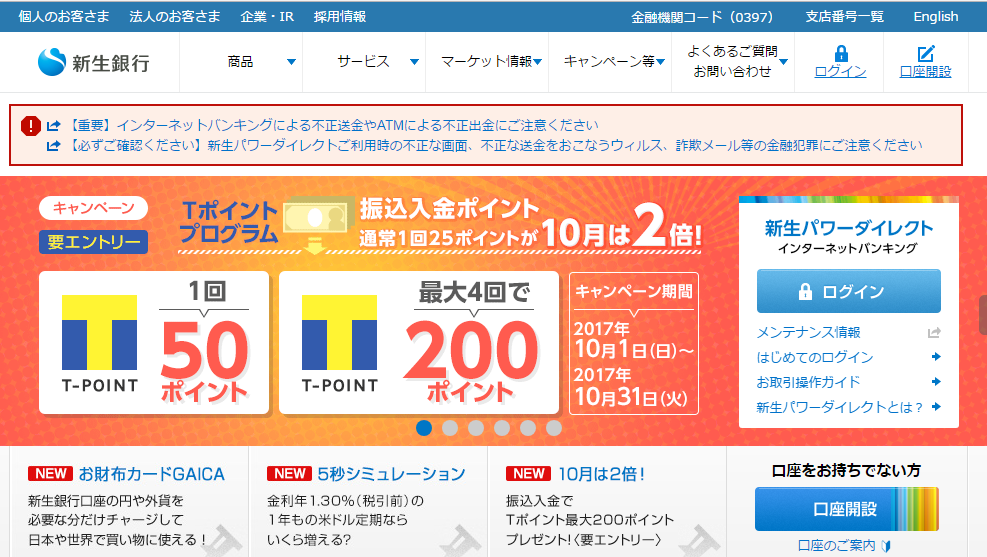987x557 pixels.
Task: Click the pencil icon above 口座開設 in header
Action: coord(925,53)
